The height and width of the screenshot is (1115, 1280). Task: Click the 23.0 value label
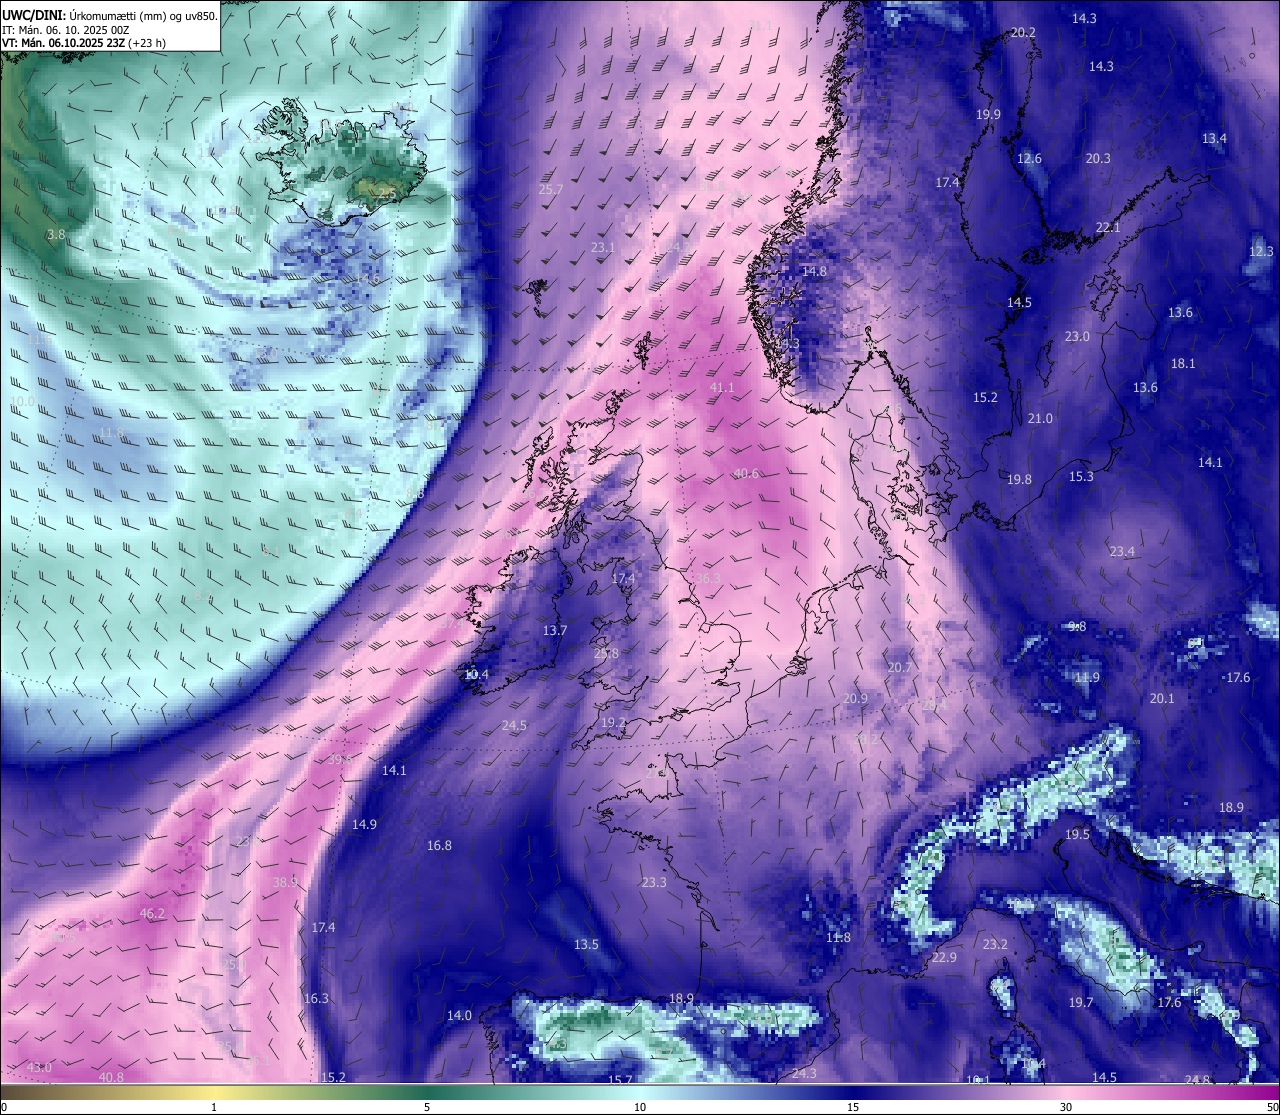point(1077,336)
